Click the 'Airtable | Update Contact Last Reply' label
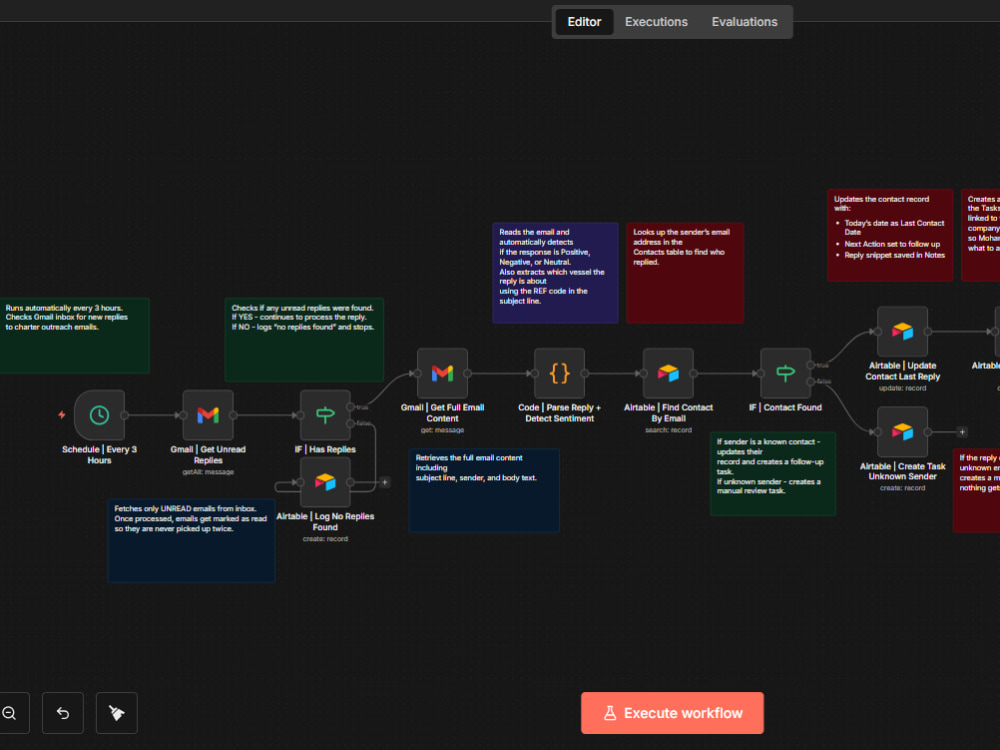Viewport: 1000px width, 750px height. [x=902, y=371]
